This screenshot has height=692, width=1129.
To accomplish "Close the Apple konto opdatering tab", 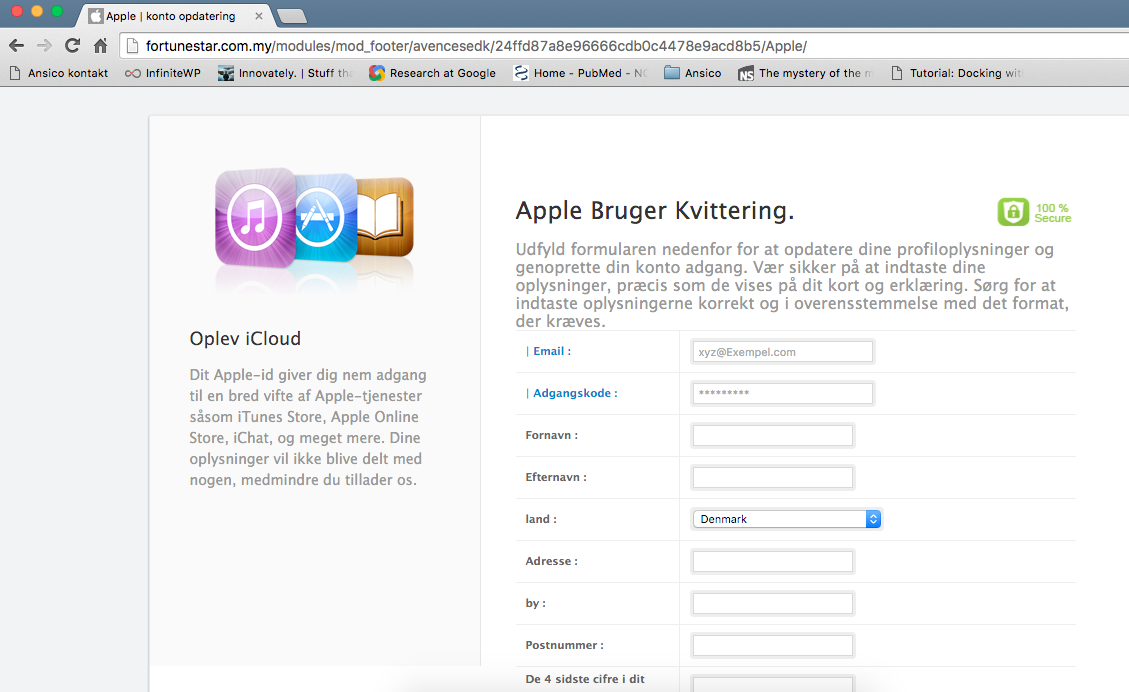I will point(258,16).
